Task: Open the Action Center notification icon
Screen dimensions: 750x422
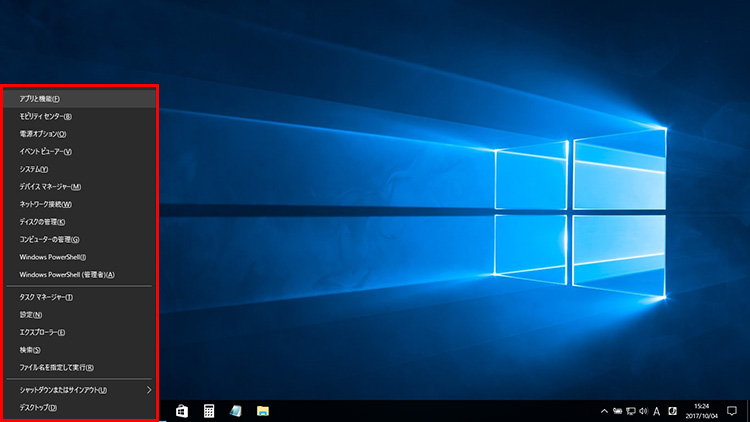Action: point(732,411)
